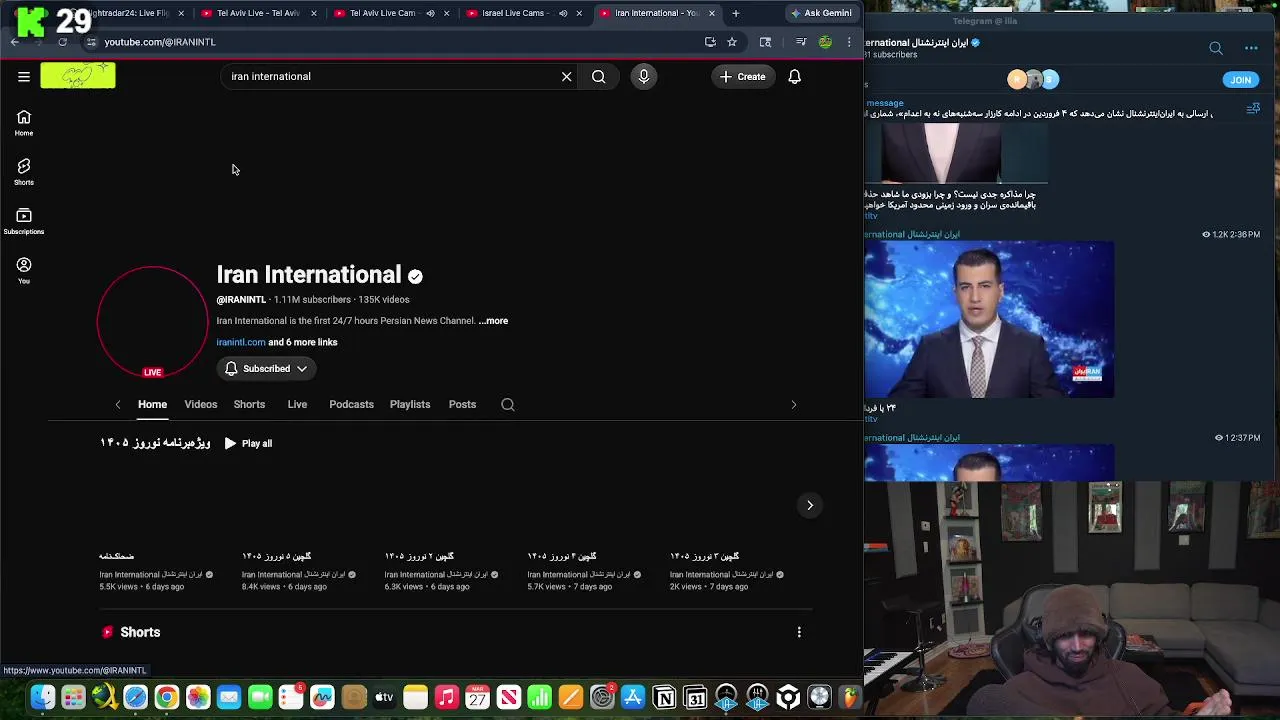This screenshot has height=720, width=1280.
Task: Open Chrome three-dot menu
Action: coord(849,42)
